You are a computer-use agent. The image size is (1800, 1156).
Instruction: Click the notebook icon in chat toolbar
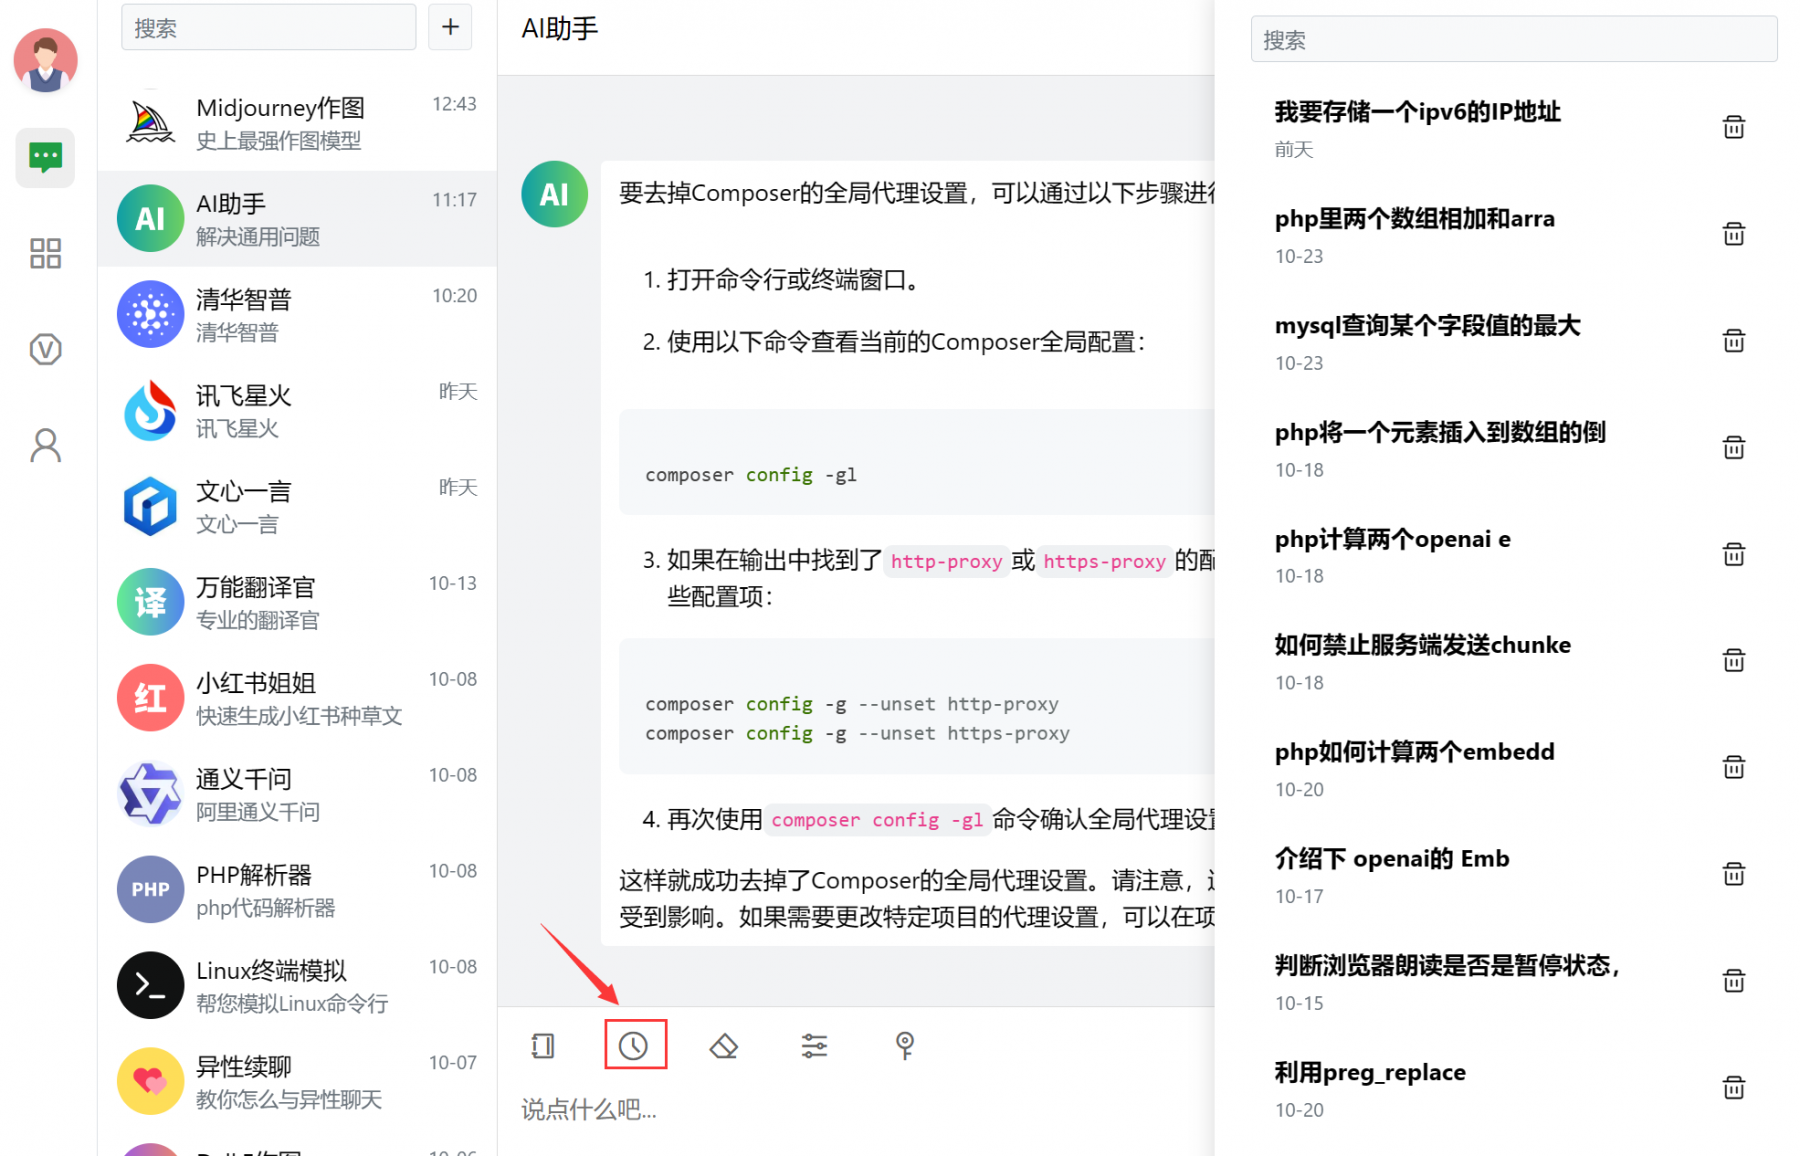pyautogui.click(x=543, y=1046)
